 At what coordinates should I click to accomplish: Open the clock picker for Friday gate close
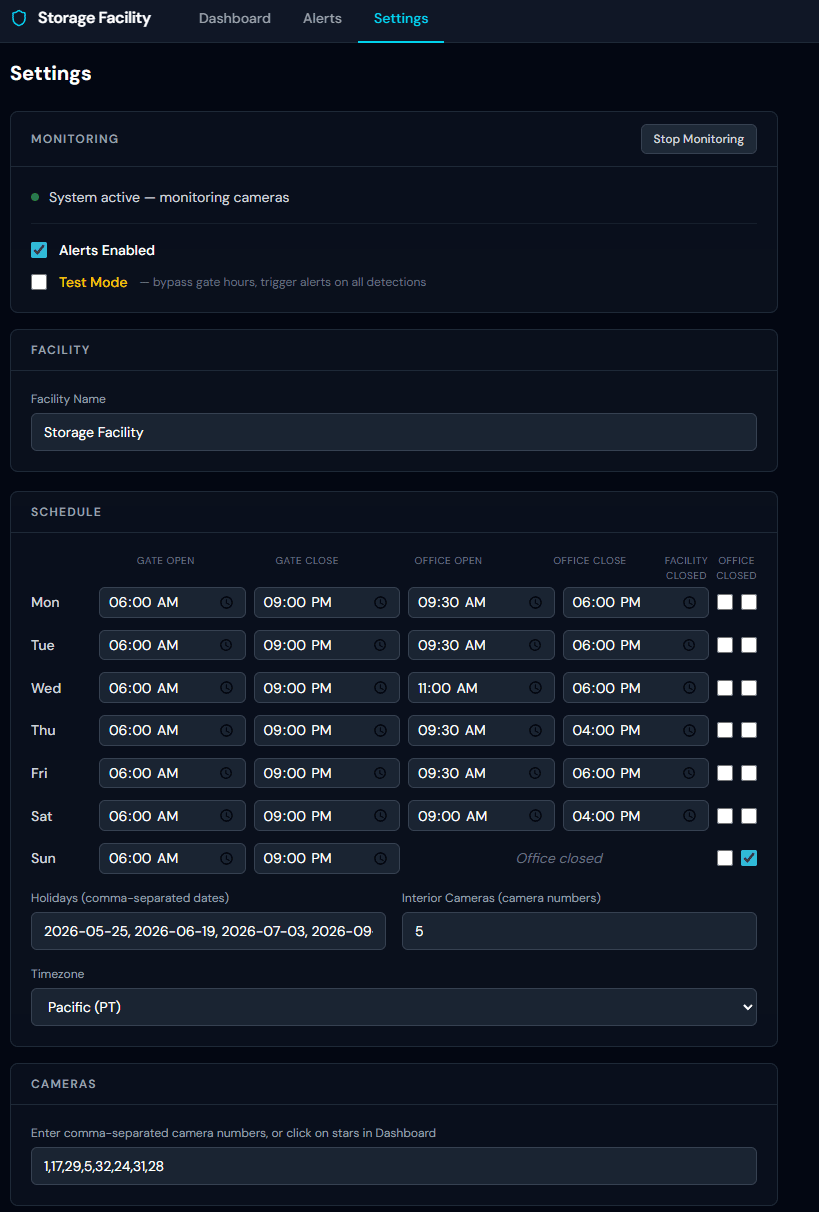[380, 772]
